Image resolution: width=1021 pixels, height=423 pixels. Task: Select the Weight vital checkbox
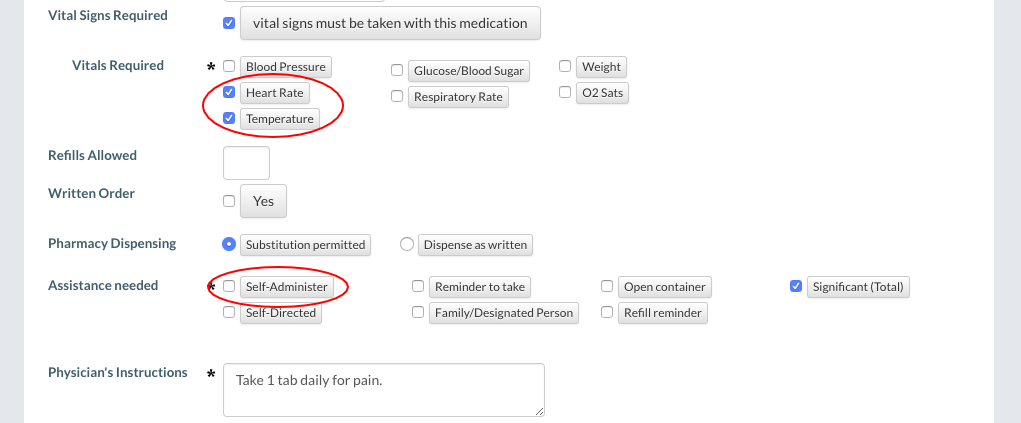pos(565,67)
